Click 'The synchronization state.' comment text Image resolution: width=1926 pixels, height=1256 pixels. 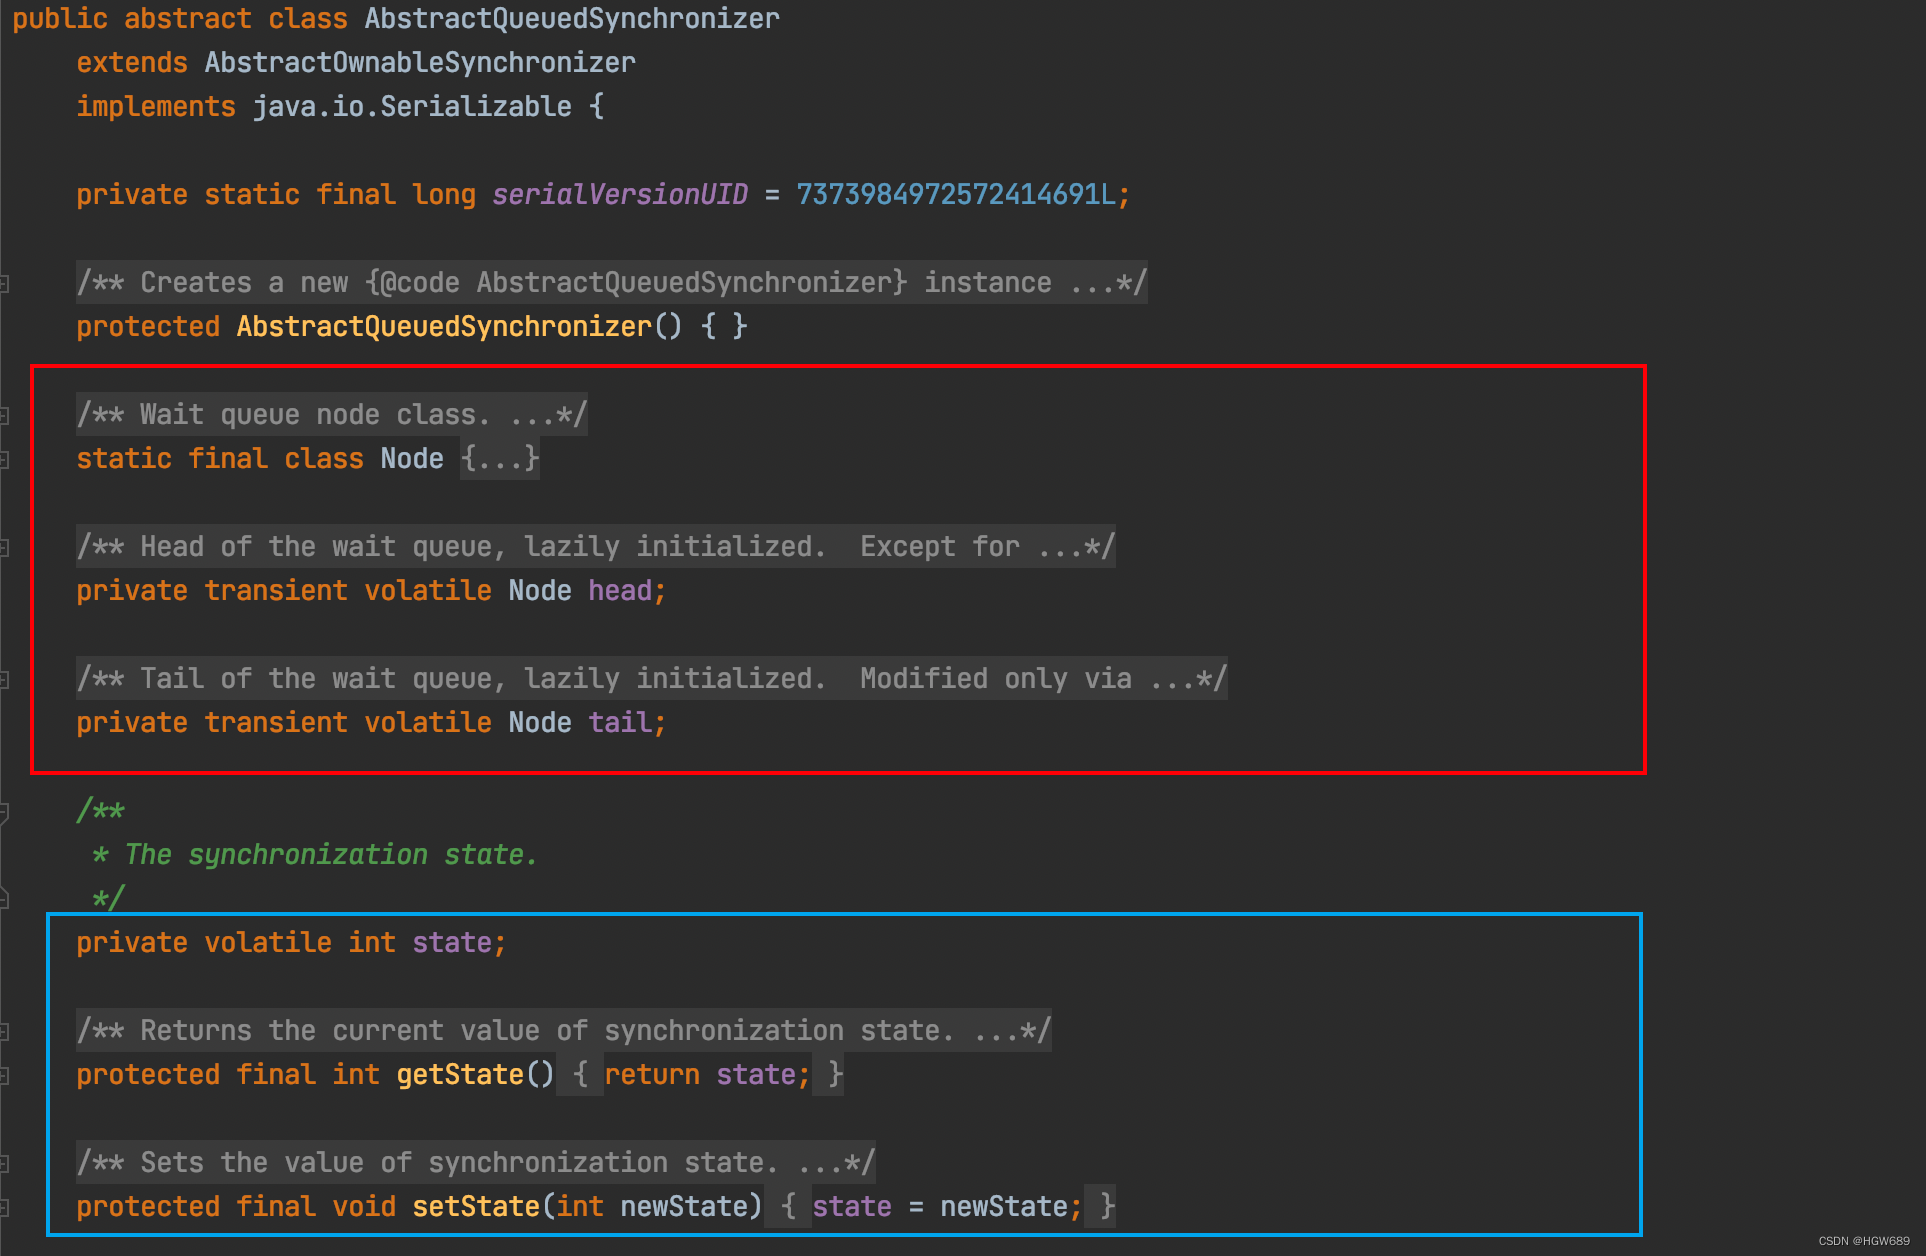pos(332,855)
